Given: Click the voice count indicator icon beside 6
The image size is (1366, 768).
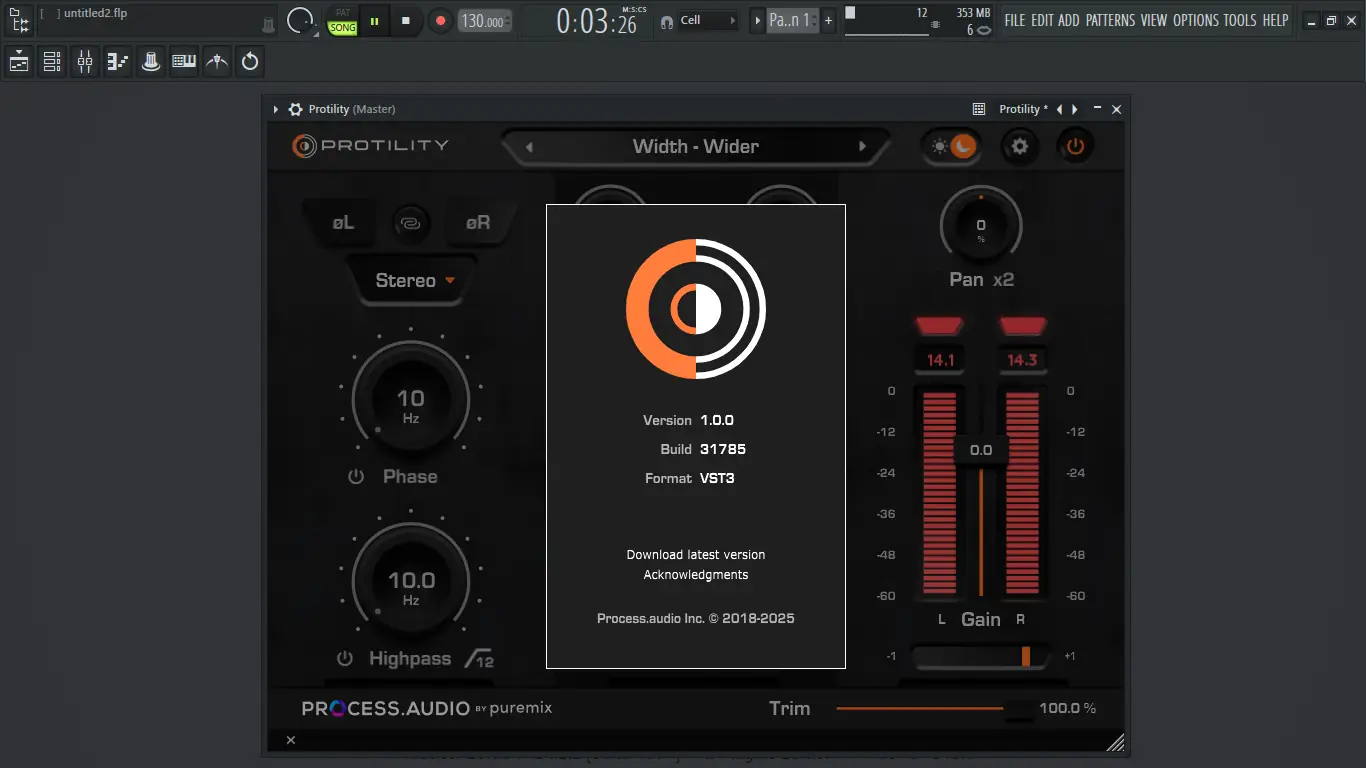Looking at the screenshot, I should click(x=984, y=30).
